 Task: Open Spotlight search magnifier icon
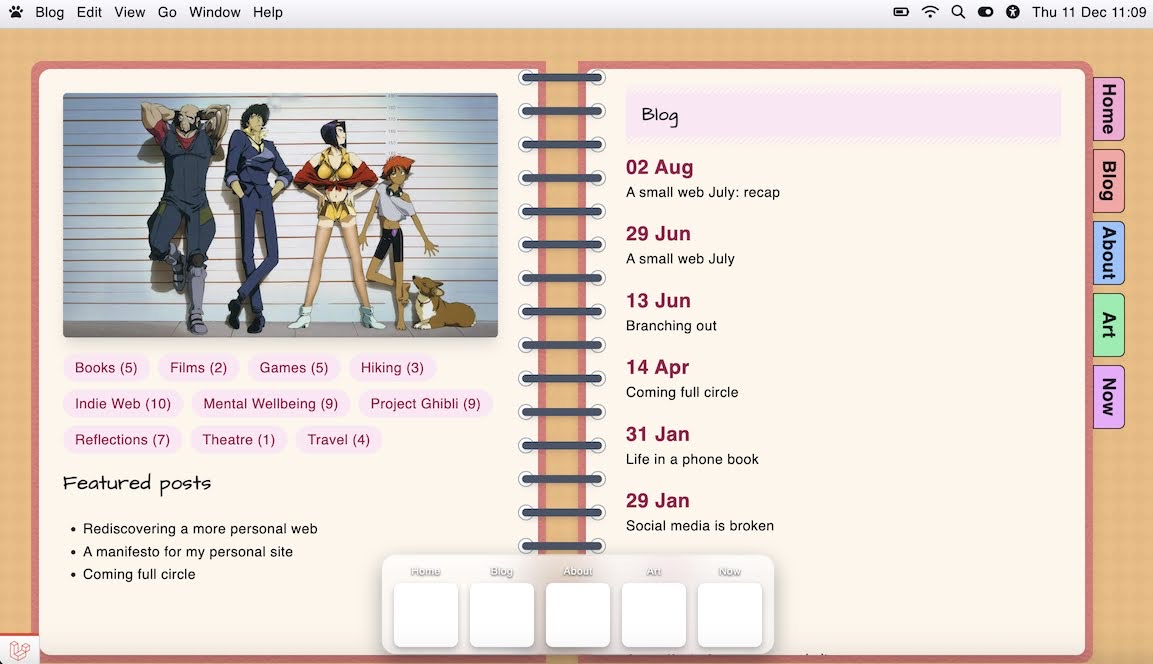[x=958, y=12]
